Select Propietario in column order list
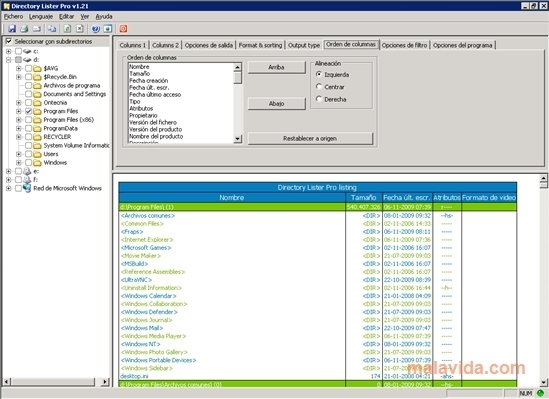549x399 pixels. coord(143,116)
